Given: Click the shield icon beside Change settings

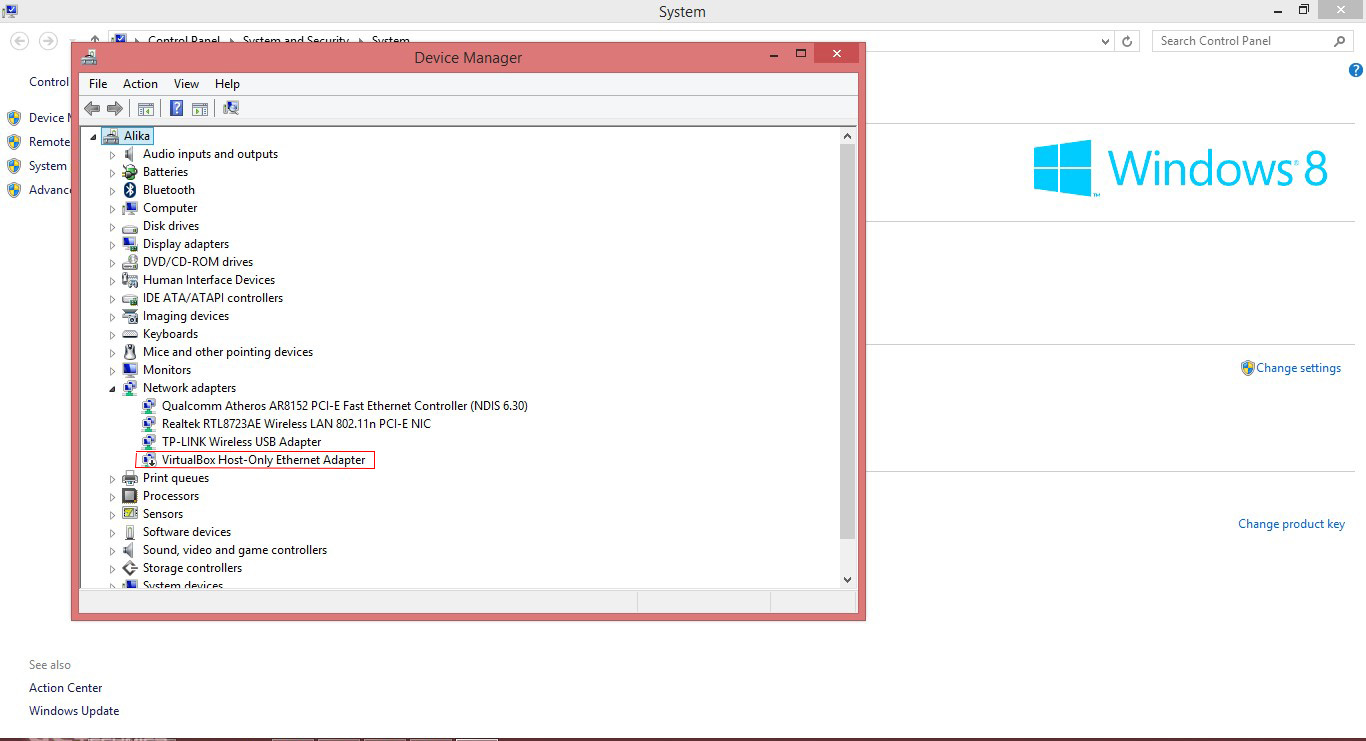Looking at the screenshot, I should click(x=1247, y=368).
